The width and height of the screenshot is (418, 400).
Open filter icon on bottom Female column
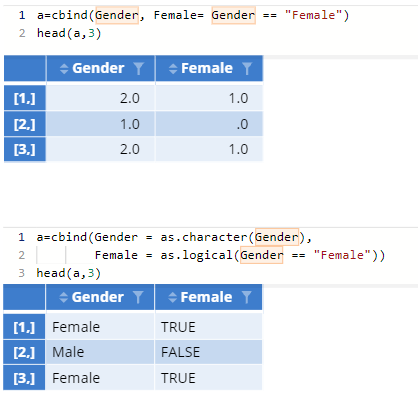click(x=247, y=297)
